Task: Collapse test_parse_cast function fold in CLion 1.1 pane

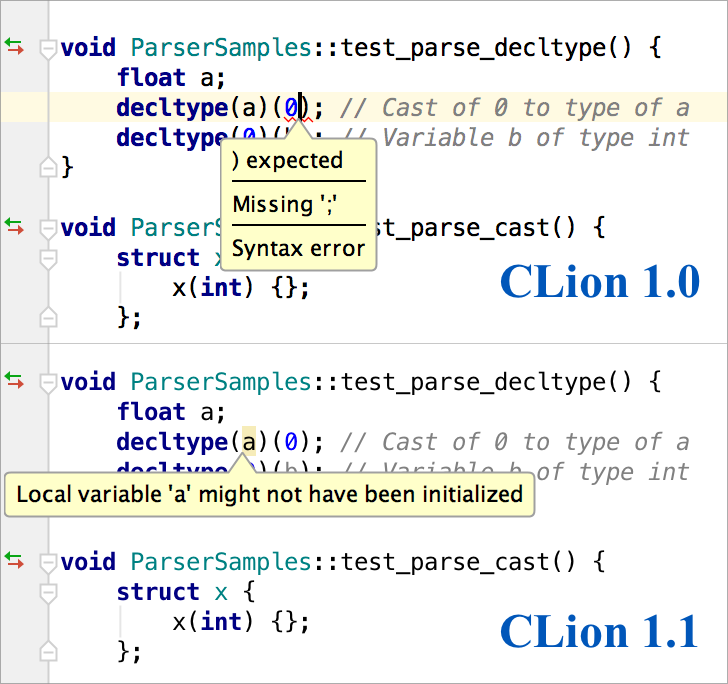Action: coord(48,563)
